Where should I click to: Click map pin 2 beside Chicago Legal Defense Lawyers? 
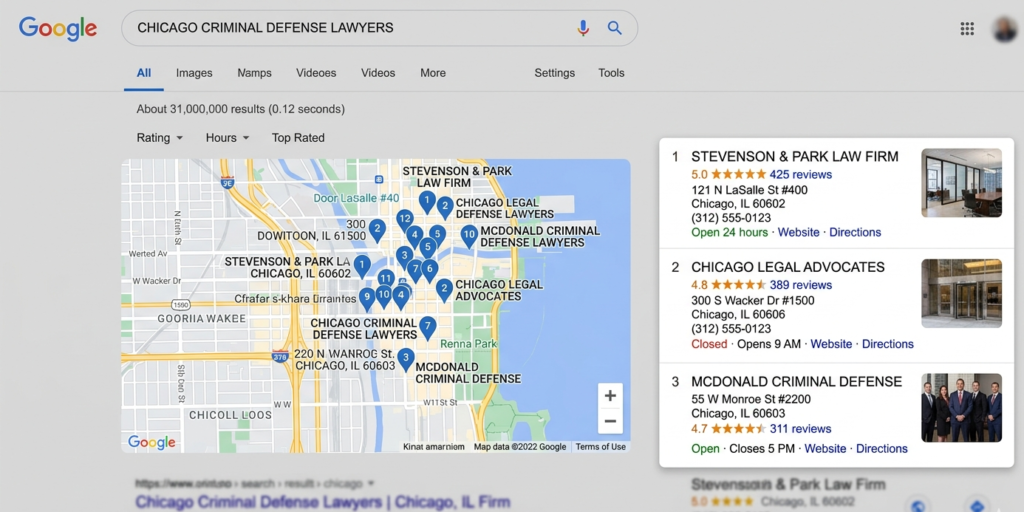(x=445, y=209)
